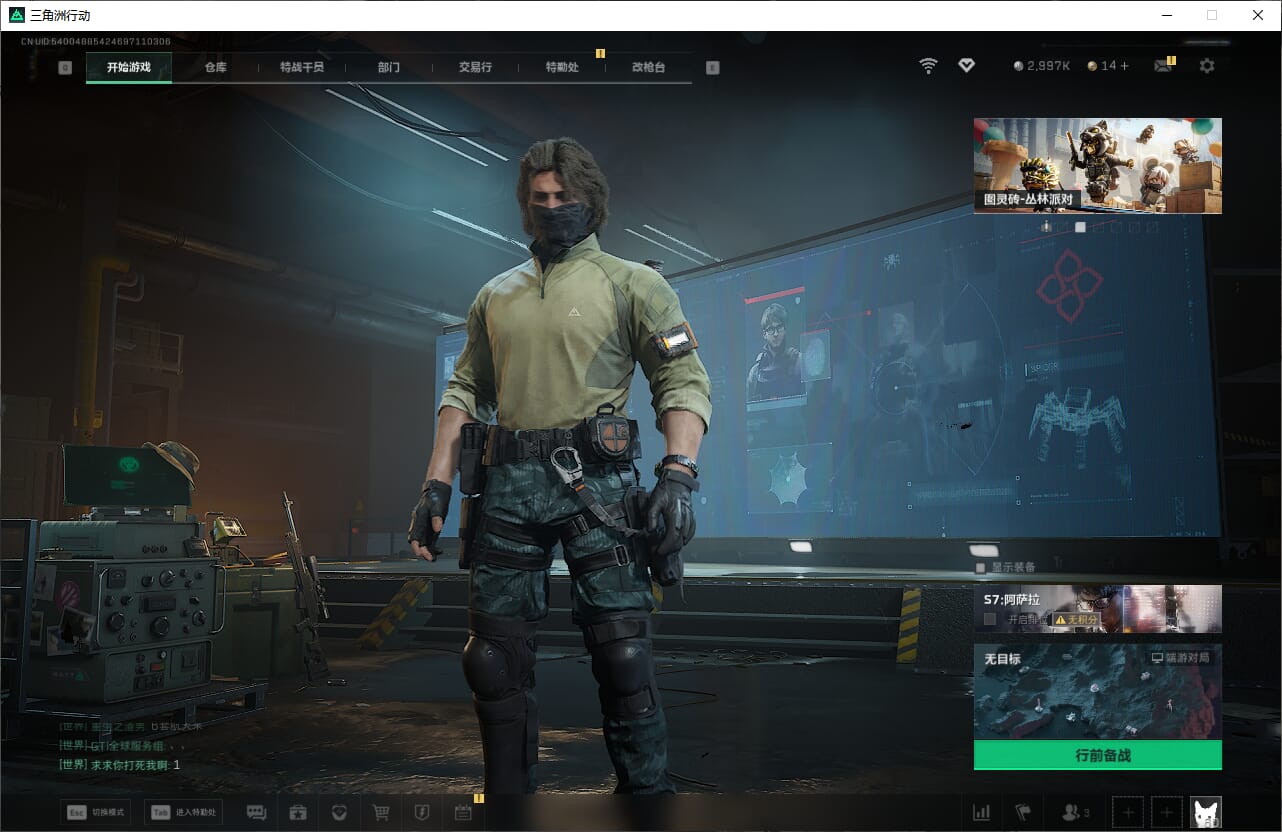
Task: Open the bar-chart stats icon
Action: pos(982,812)
